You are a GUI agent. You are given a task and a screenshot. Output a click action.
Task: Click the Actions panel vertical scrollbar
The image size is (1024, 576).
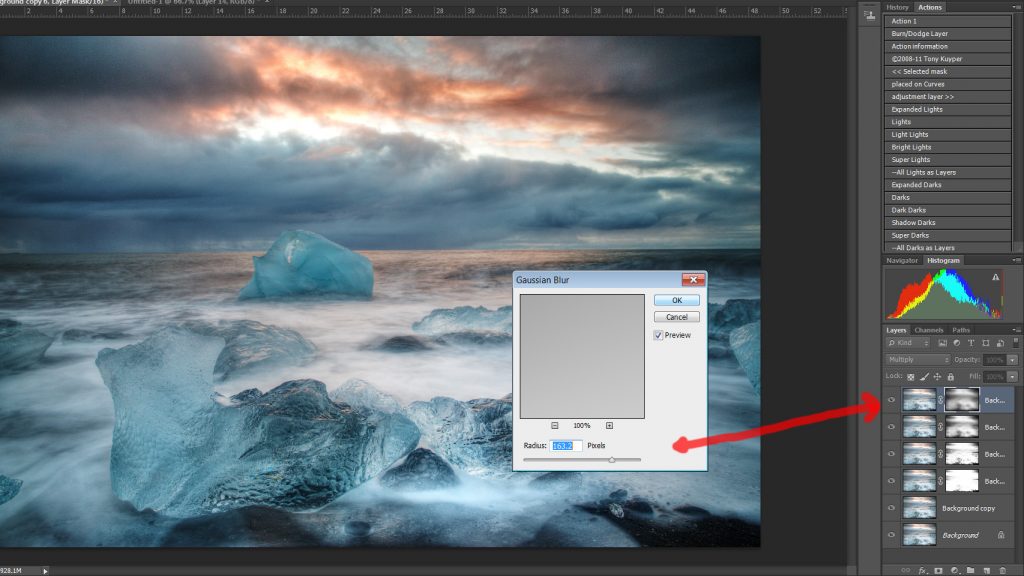click(1017, 133)
